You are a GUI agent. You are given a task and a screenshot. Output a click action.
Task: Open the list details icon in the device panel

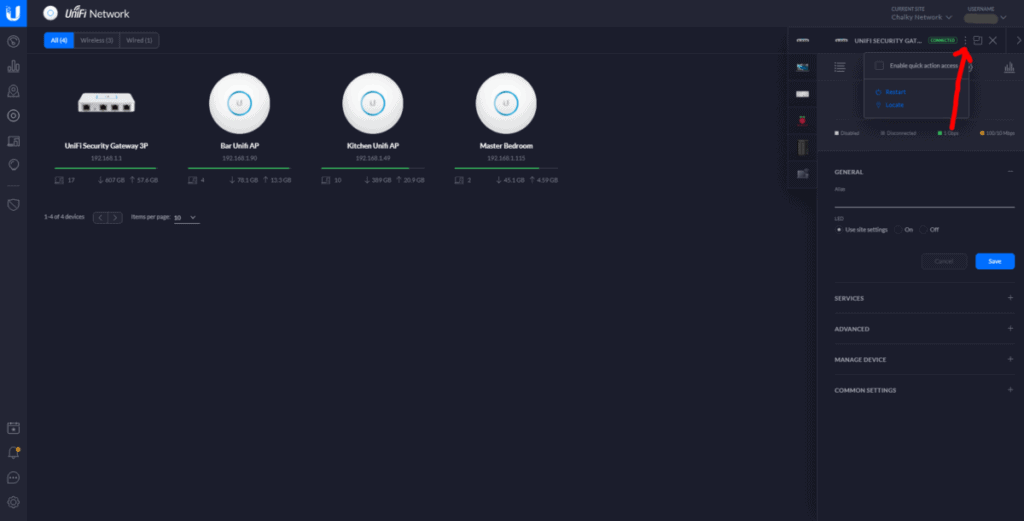tap(840, 67)
